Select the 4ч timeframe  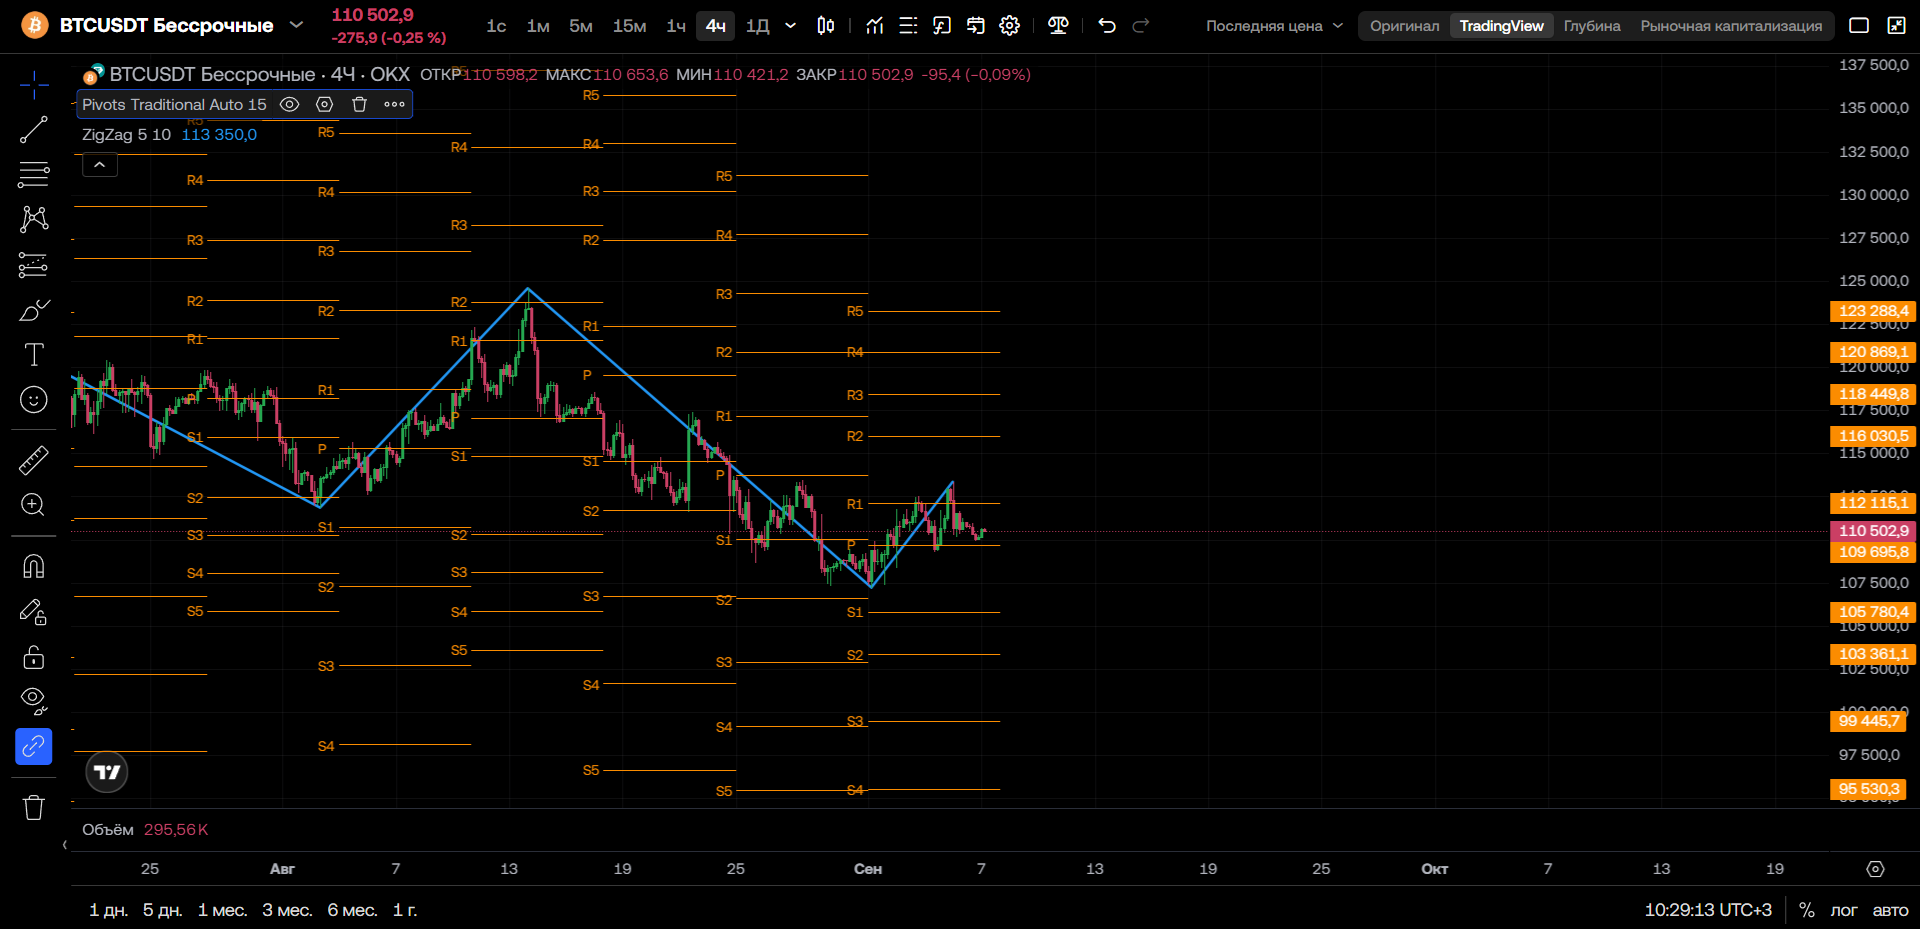click(x=716, y=26)
